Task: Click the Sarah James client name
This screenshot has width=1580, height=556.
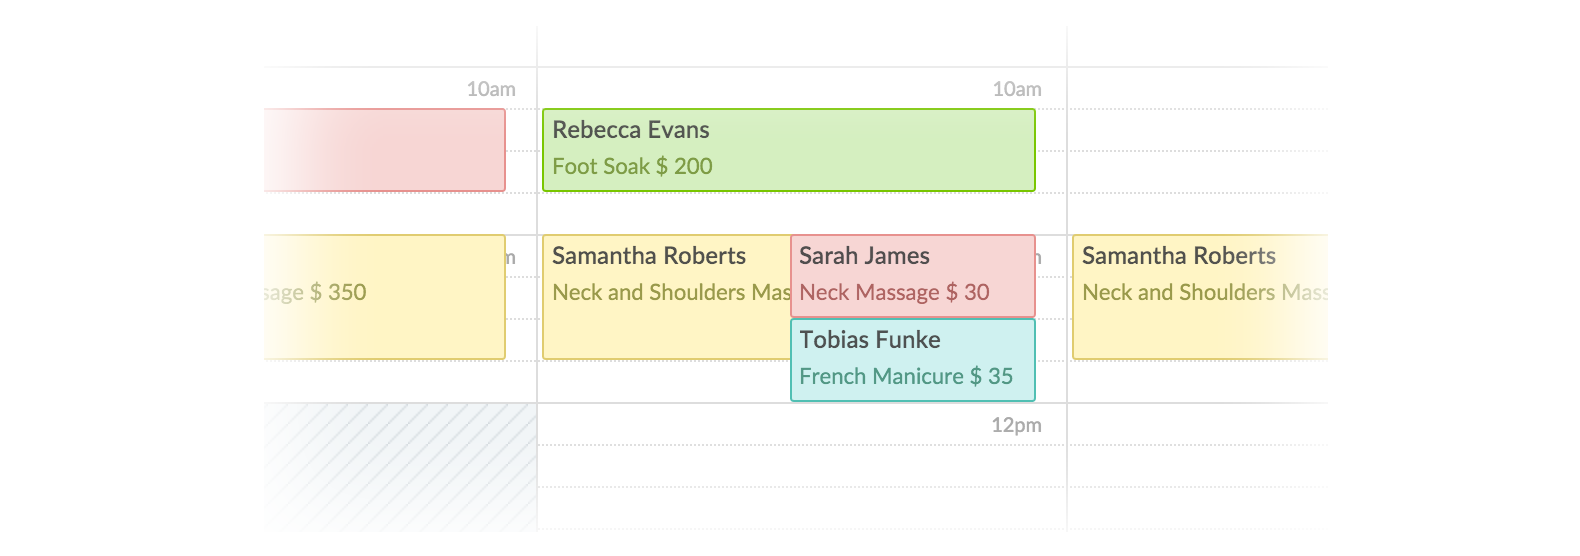Action: [x=864, y=256]
